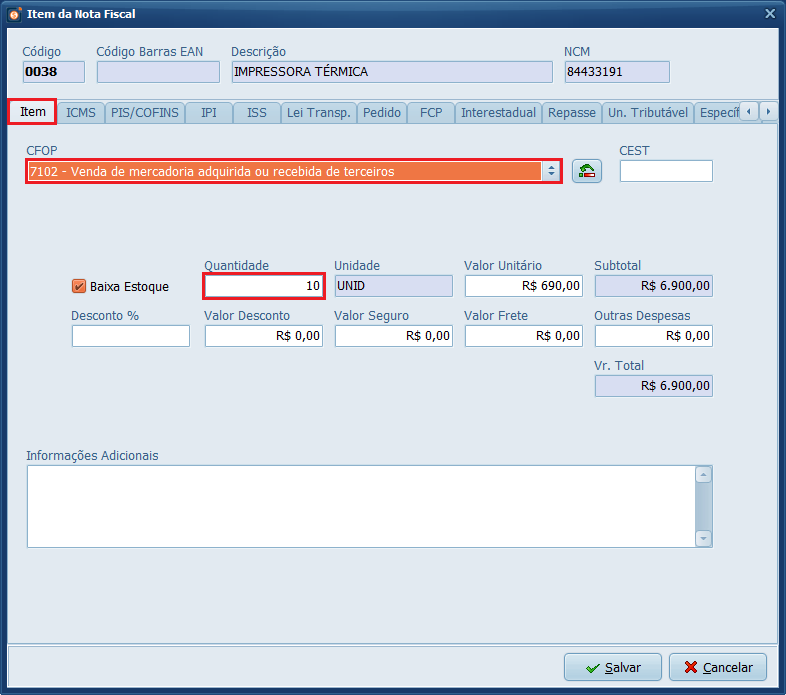Image resolution: width=786 pixels, height=695 pixels.
Task: Click the Cancelar button
Action: (x=718, y=667)
